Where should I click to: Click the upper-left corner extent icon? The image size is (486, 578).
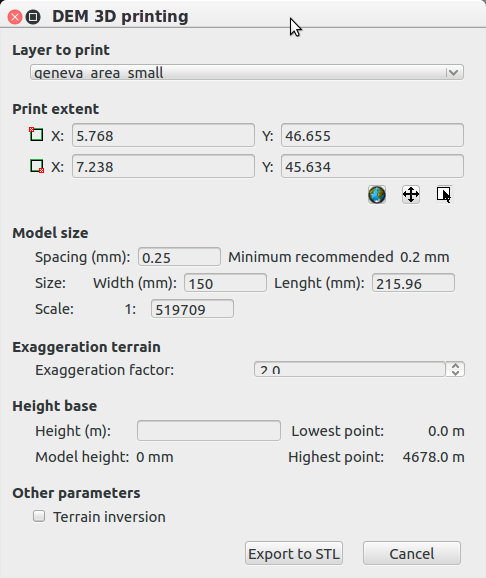[36, 134]
